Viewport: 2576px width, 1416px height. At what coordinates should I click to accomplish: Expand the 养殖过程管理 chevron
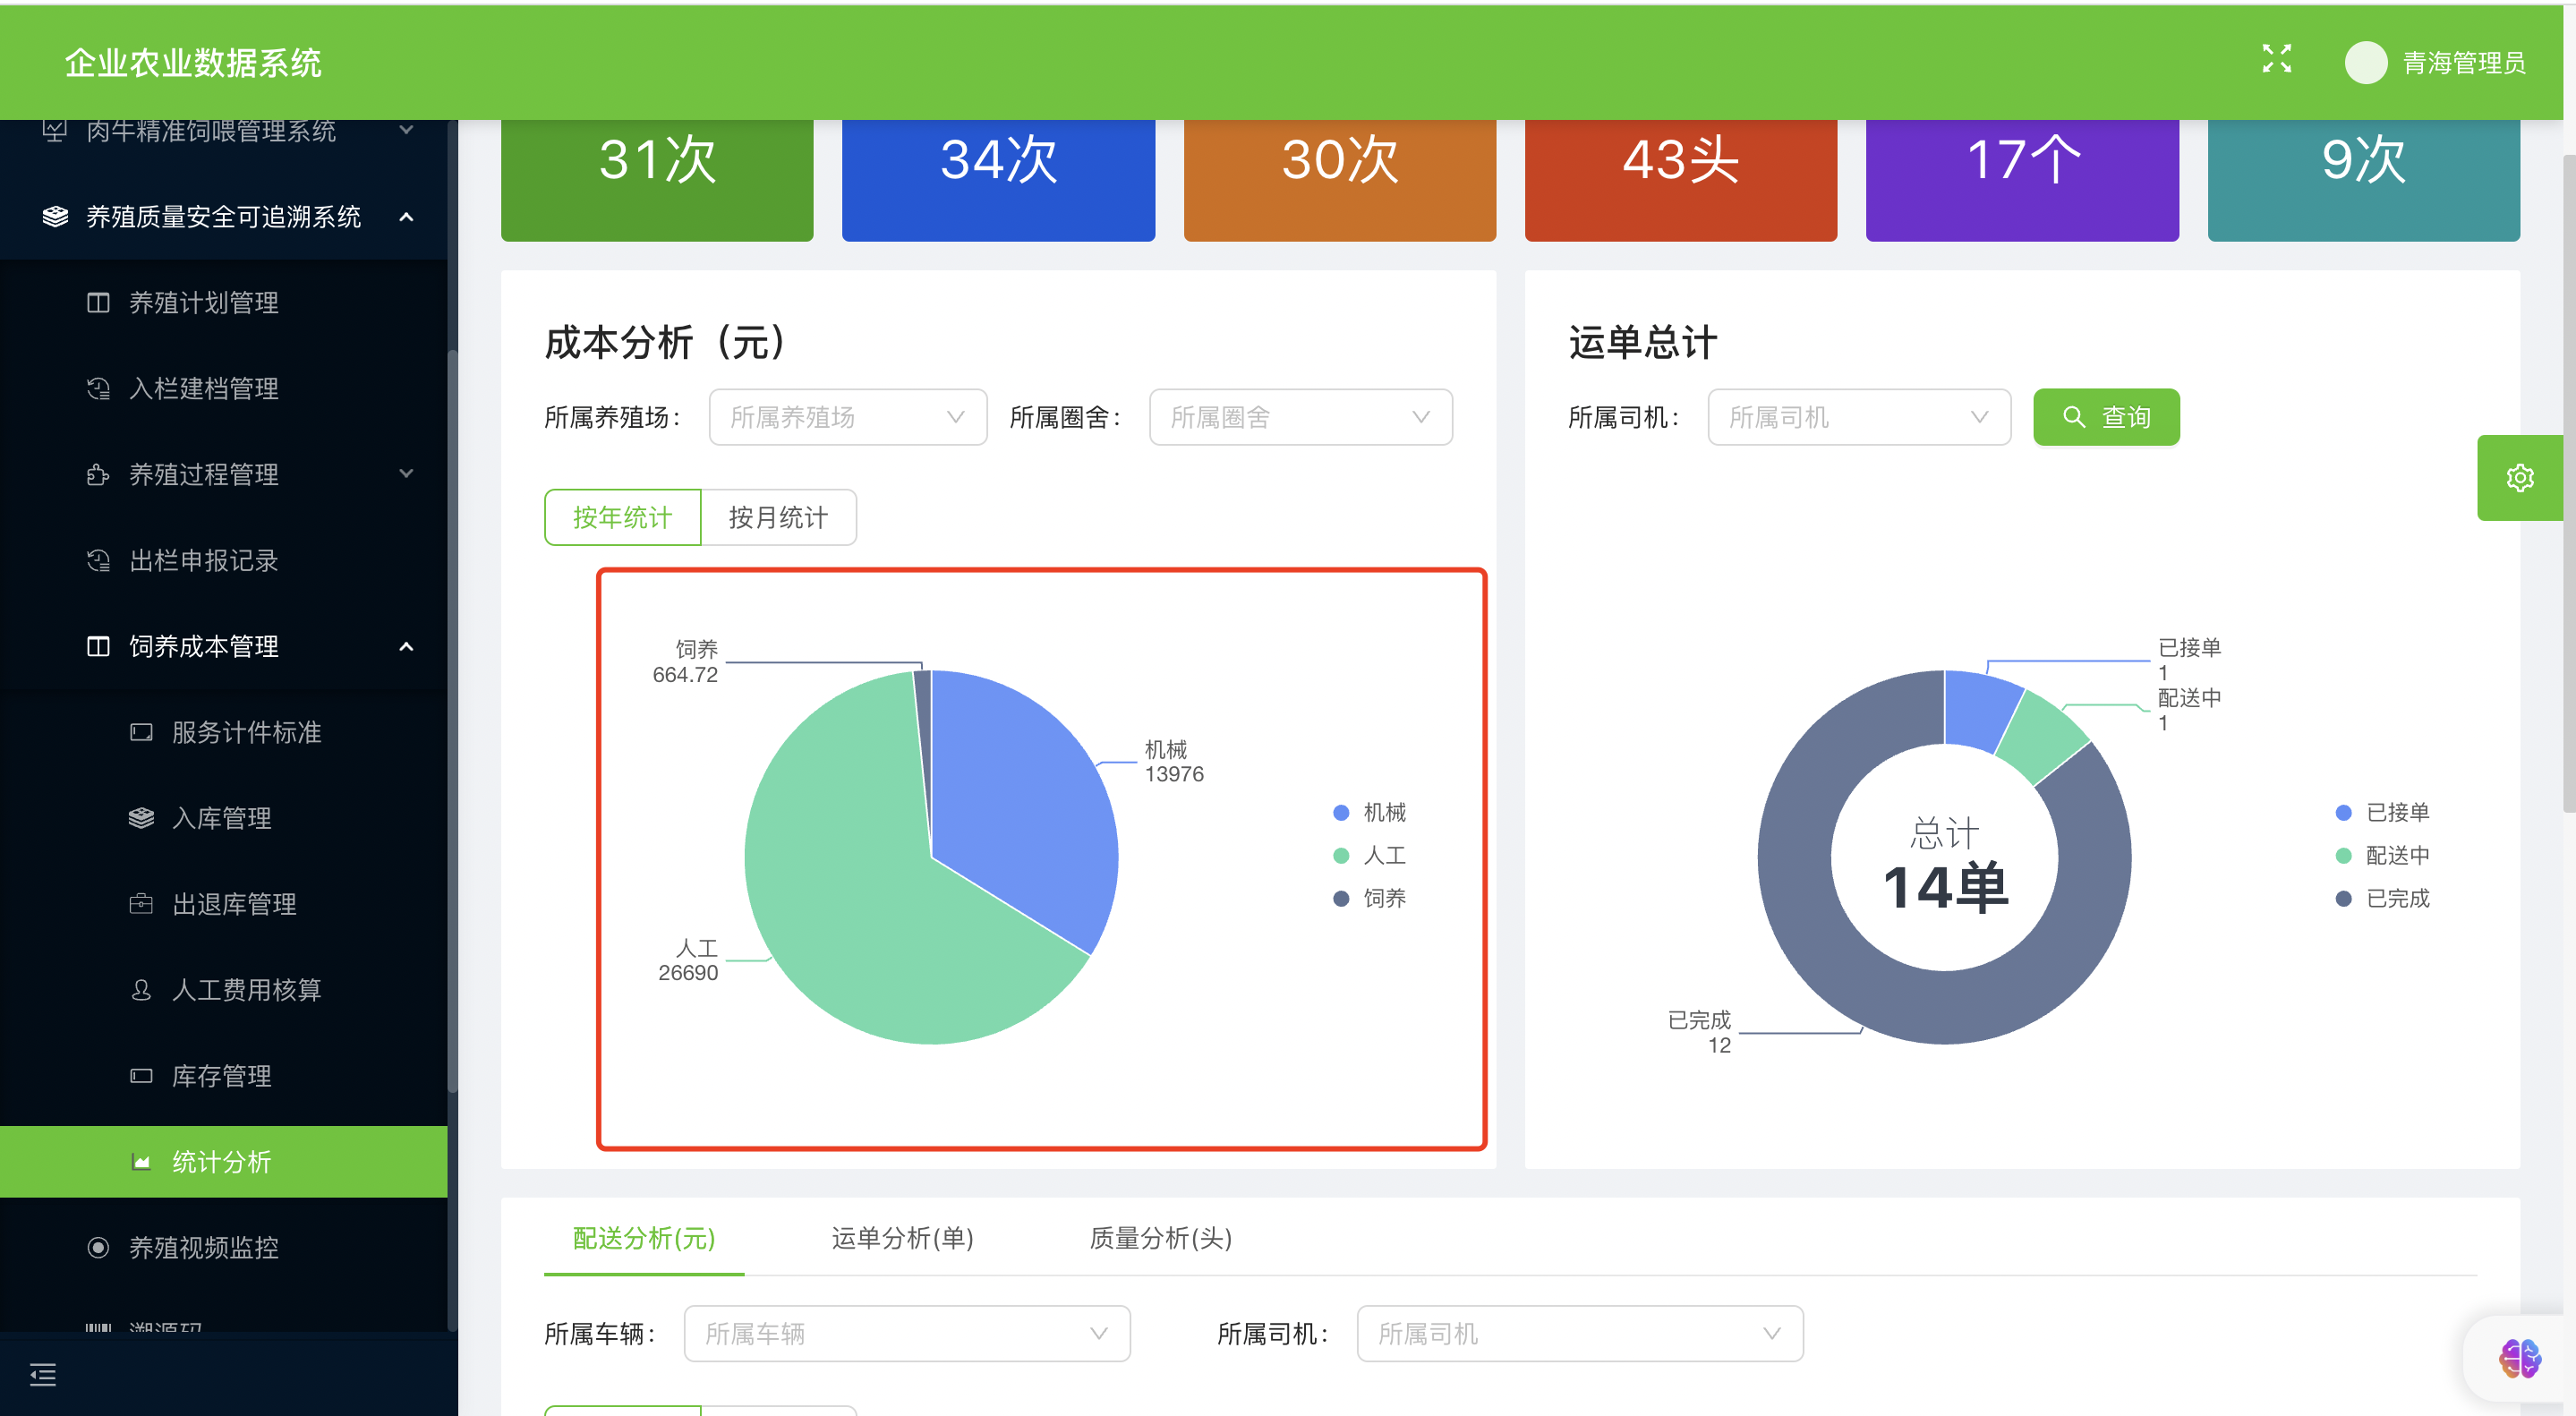[x=406, y=474]
